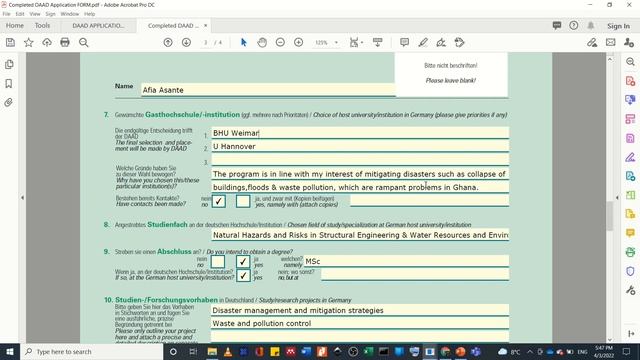
Task: Click the taskbar search box
Action: [x=91, y=351]
